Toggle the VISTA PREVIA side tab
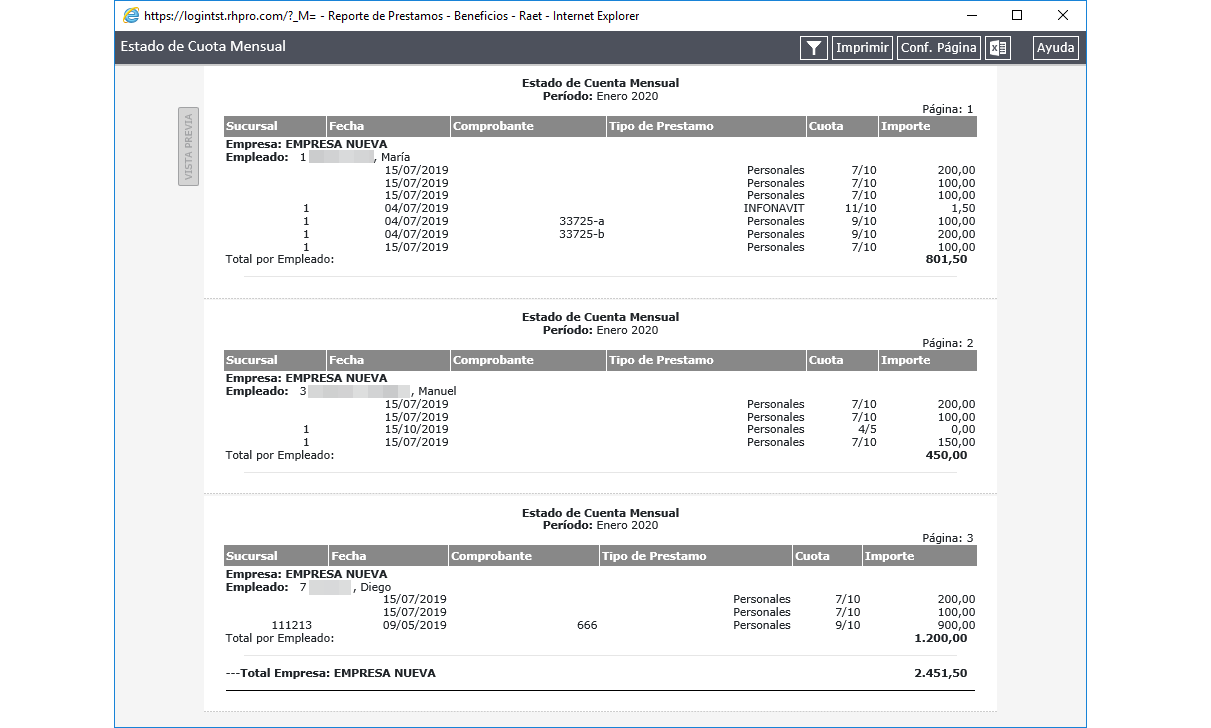The image size is (1211, 728). (x=188, y=146)
